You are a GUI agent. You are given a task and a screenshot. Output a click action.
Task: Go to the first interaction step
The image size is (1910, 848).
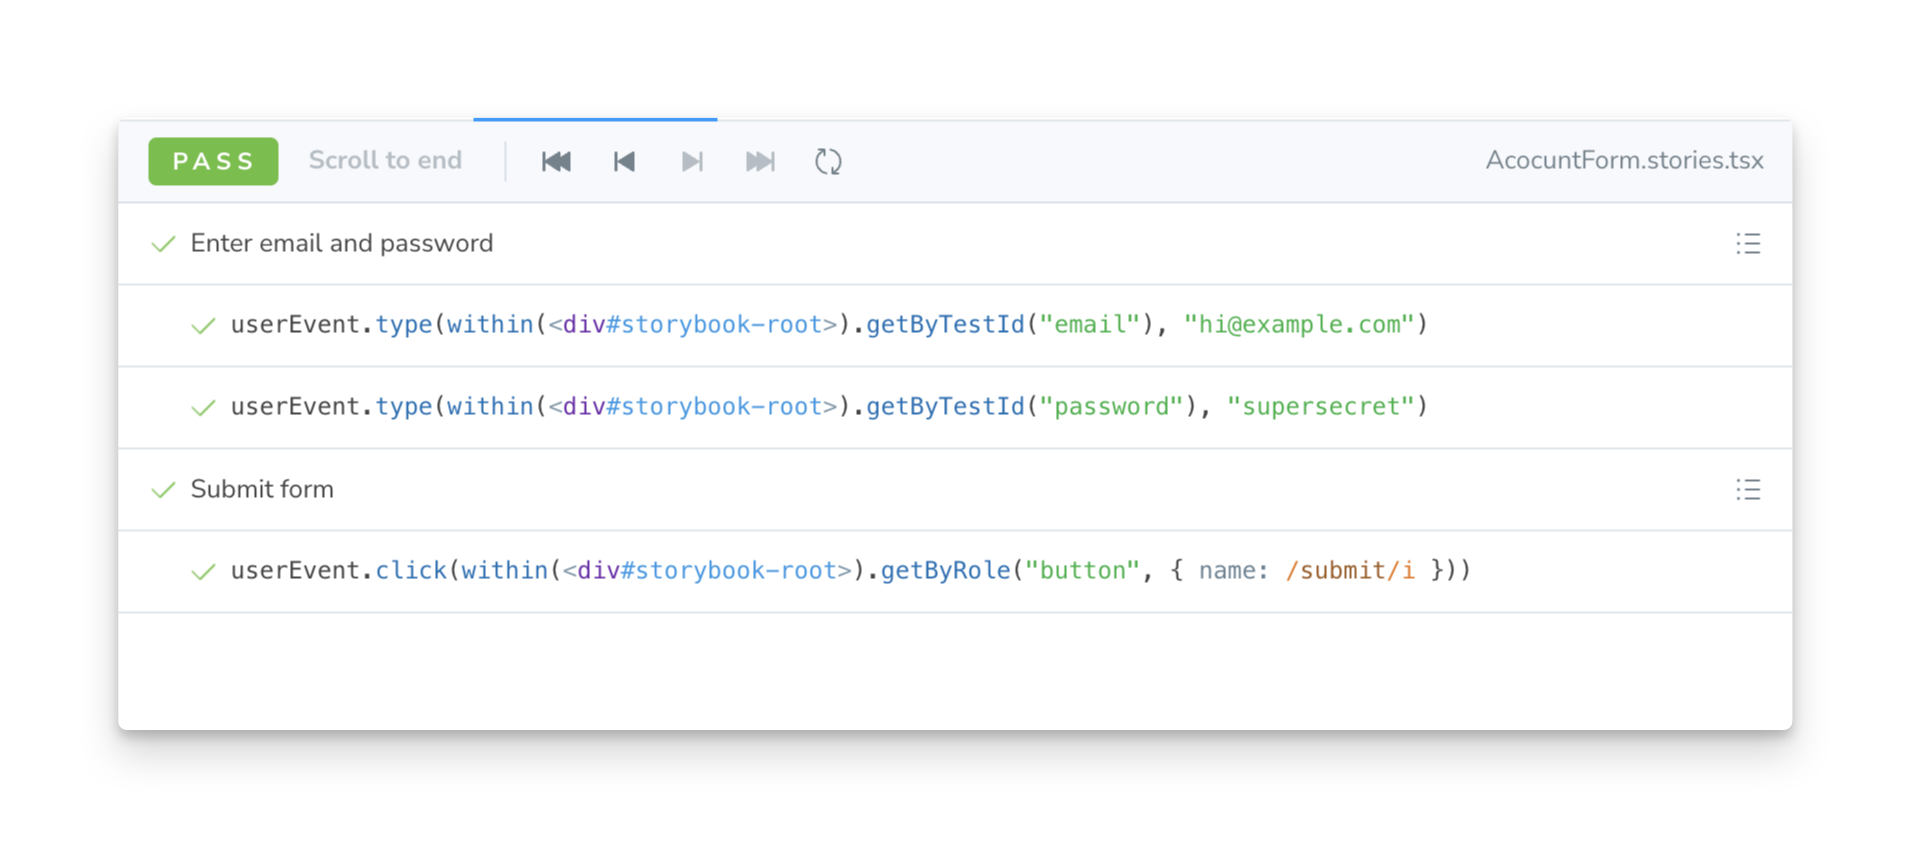coord(556,161)
